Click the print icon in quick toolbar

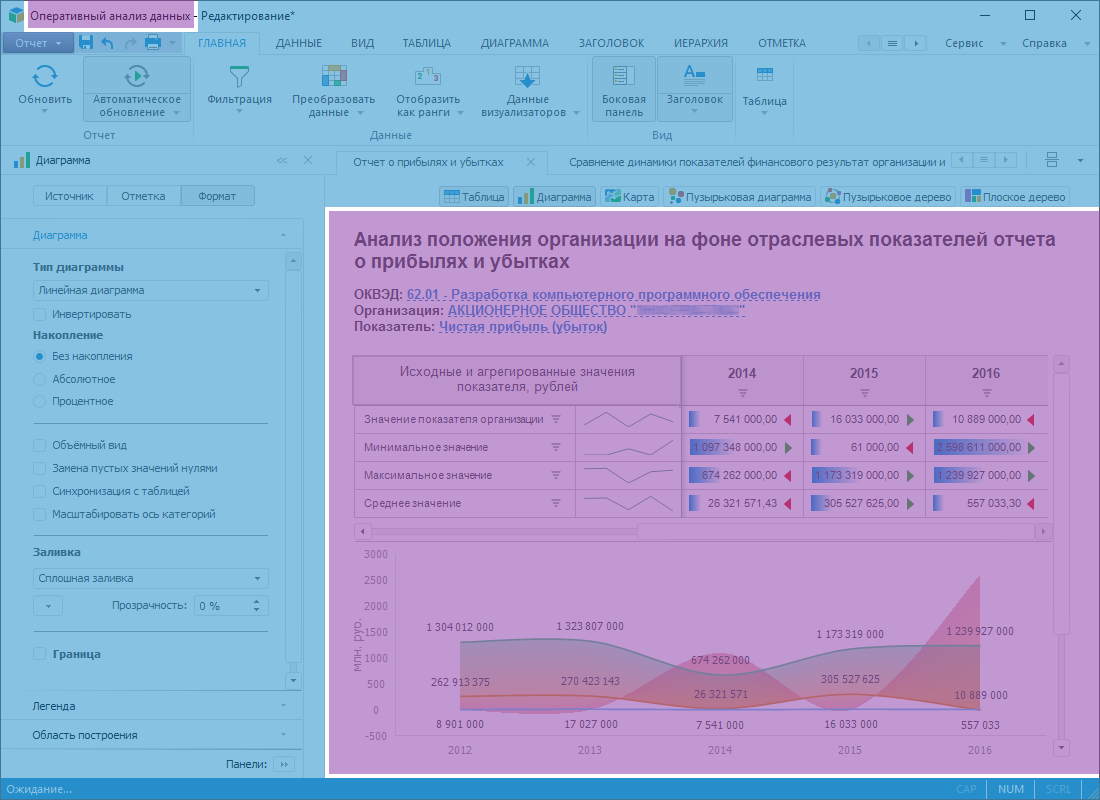point(153,43)
